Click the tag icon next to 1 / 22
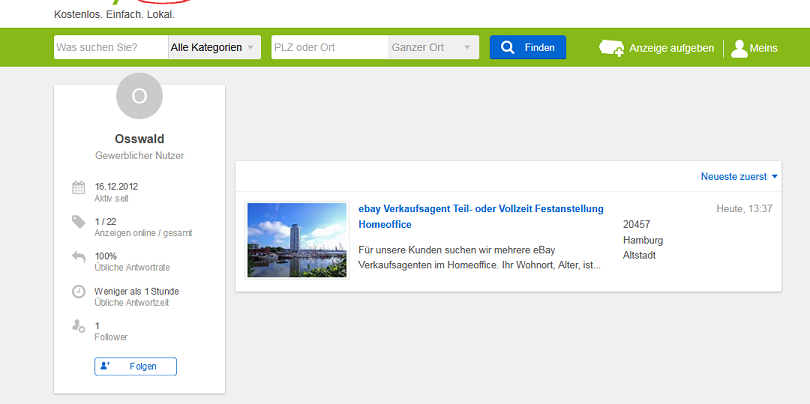Screen dimensions: 810x404 (78, 222)
